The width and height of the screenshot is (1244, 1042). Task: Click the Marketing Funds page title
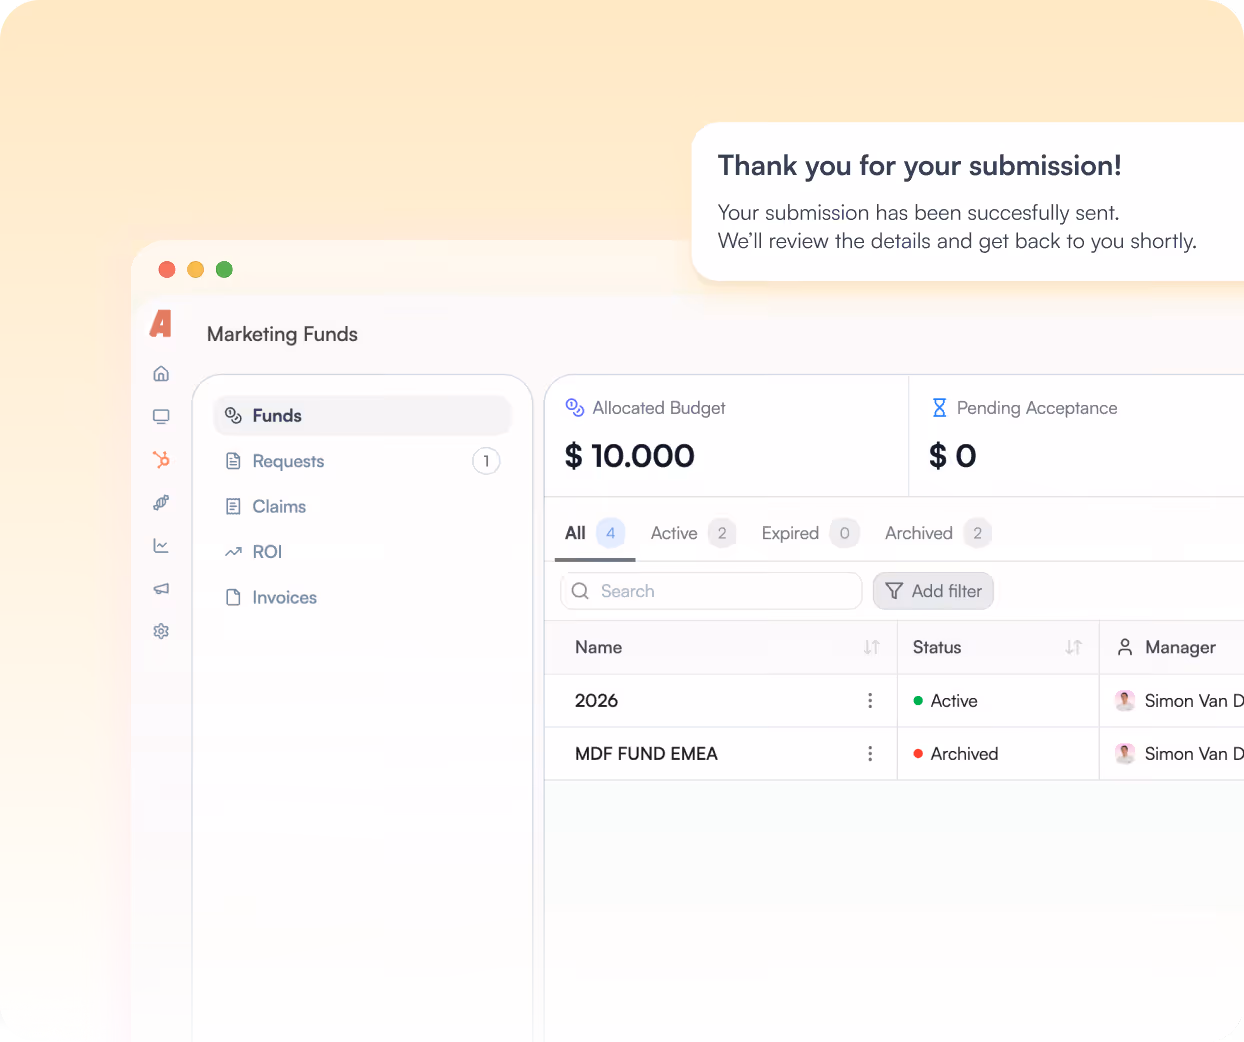point(282,334)
